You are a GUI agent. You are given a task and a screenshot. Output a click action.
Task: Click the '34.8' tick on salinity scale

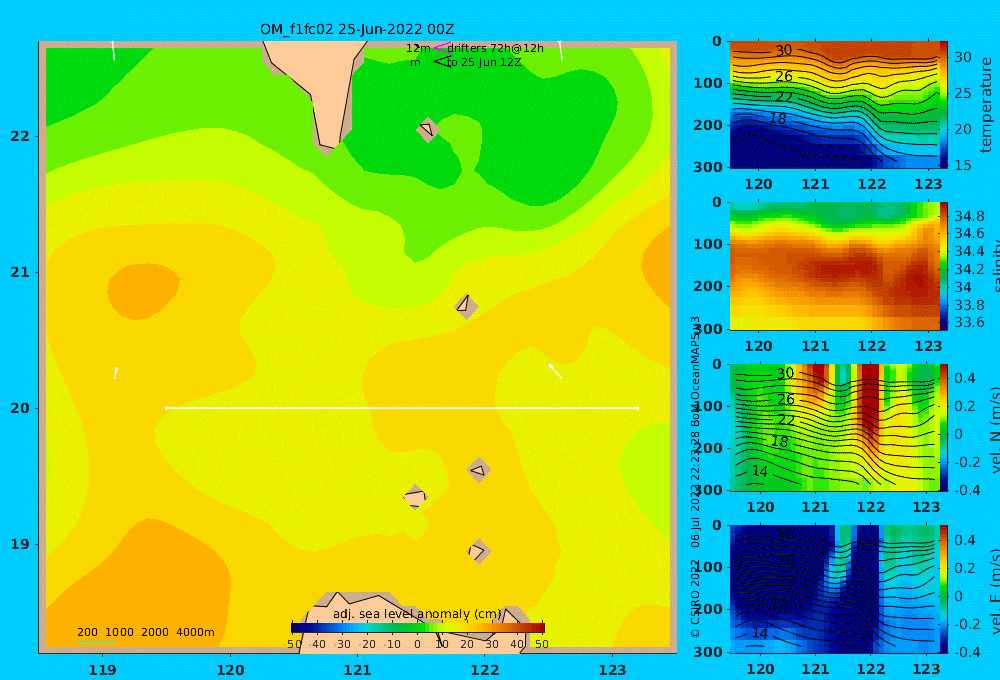[x=969, y=216]
